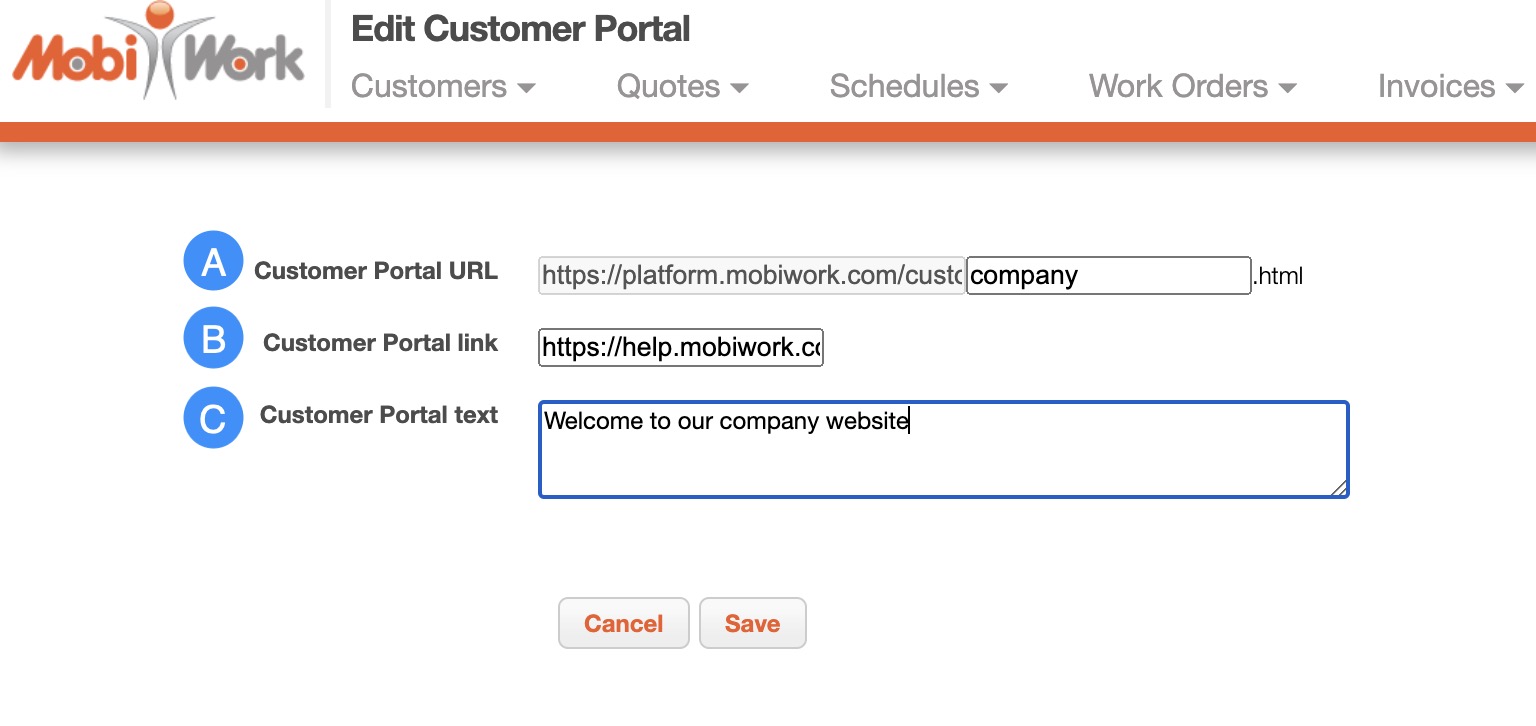Save the customer portal settings
Image resolution: width=1536 pixels, height=726 pixels.
(x=752, y=623)
